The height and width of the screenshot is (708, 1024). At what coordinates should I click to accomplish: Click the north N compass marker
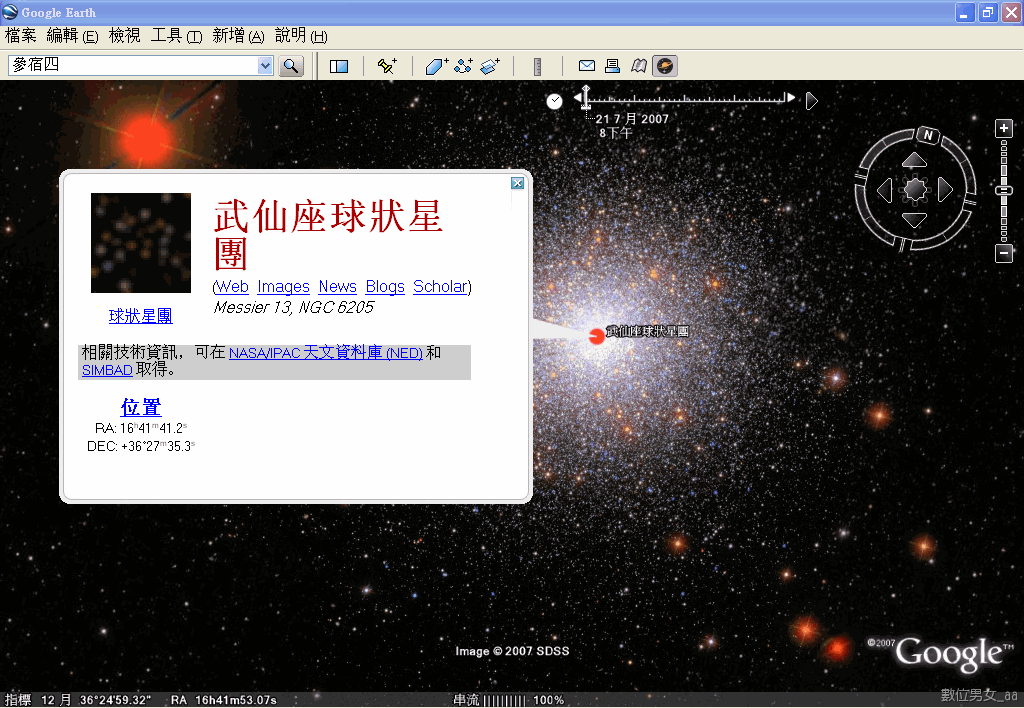(927, 135)
